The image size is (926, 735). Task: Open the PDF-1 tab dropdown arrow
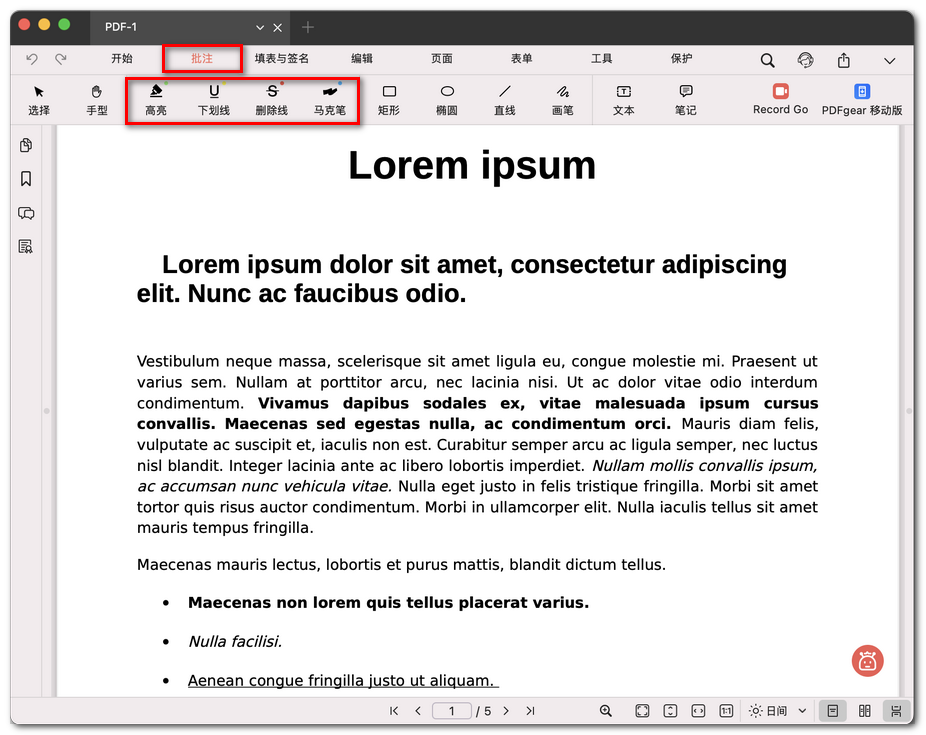260,28
